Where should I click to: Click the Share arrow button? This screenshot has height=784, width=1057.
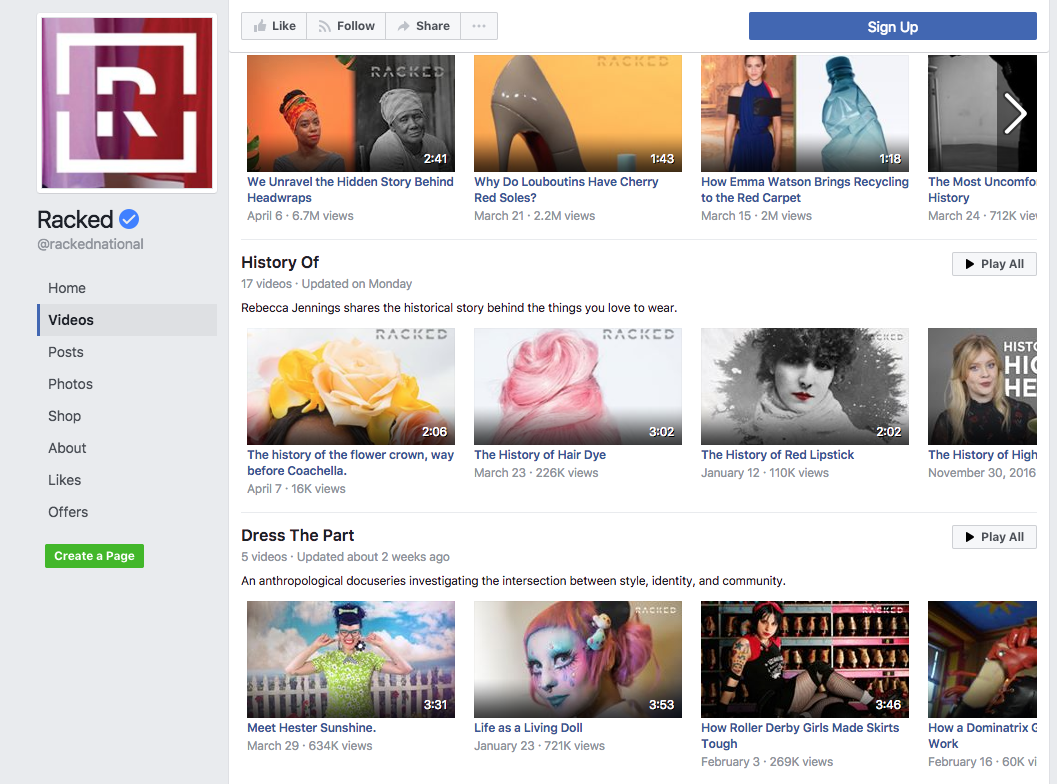(423, 26)
